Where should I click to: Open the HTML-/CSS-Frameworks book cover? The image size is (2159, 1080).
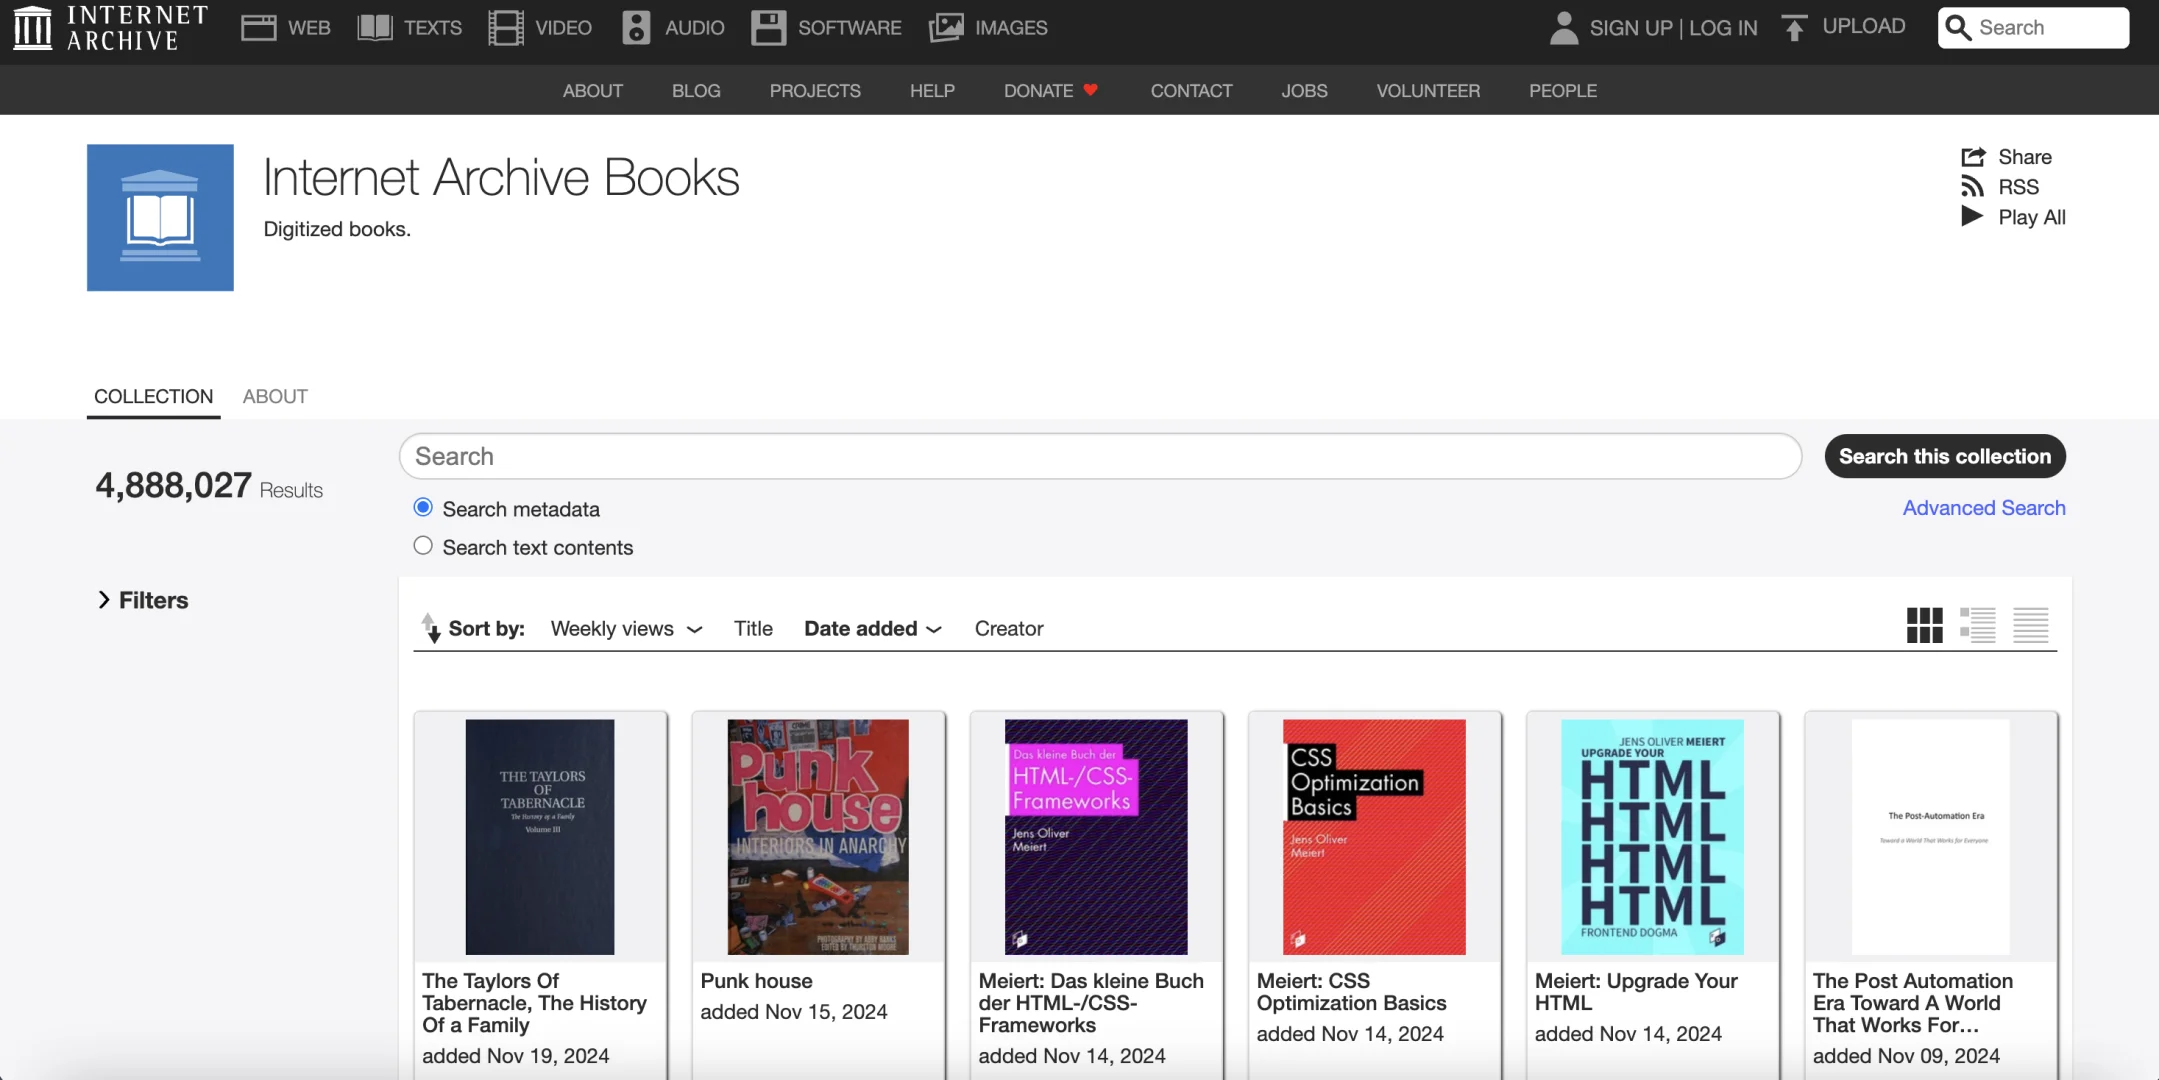point(1096,837)
